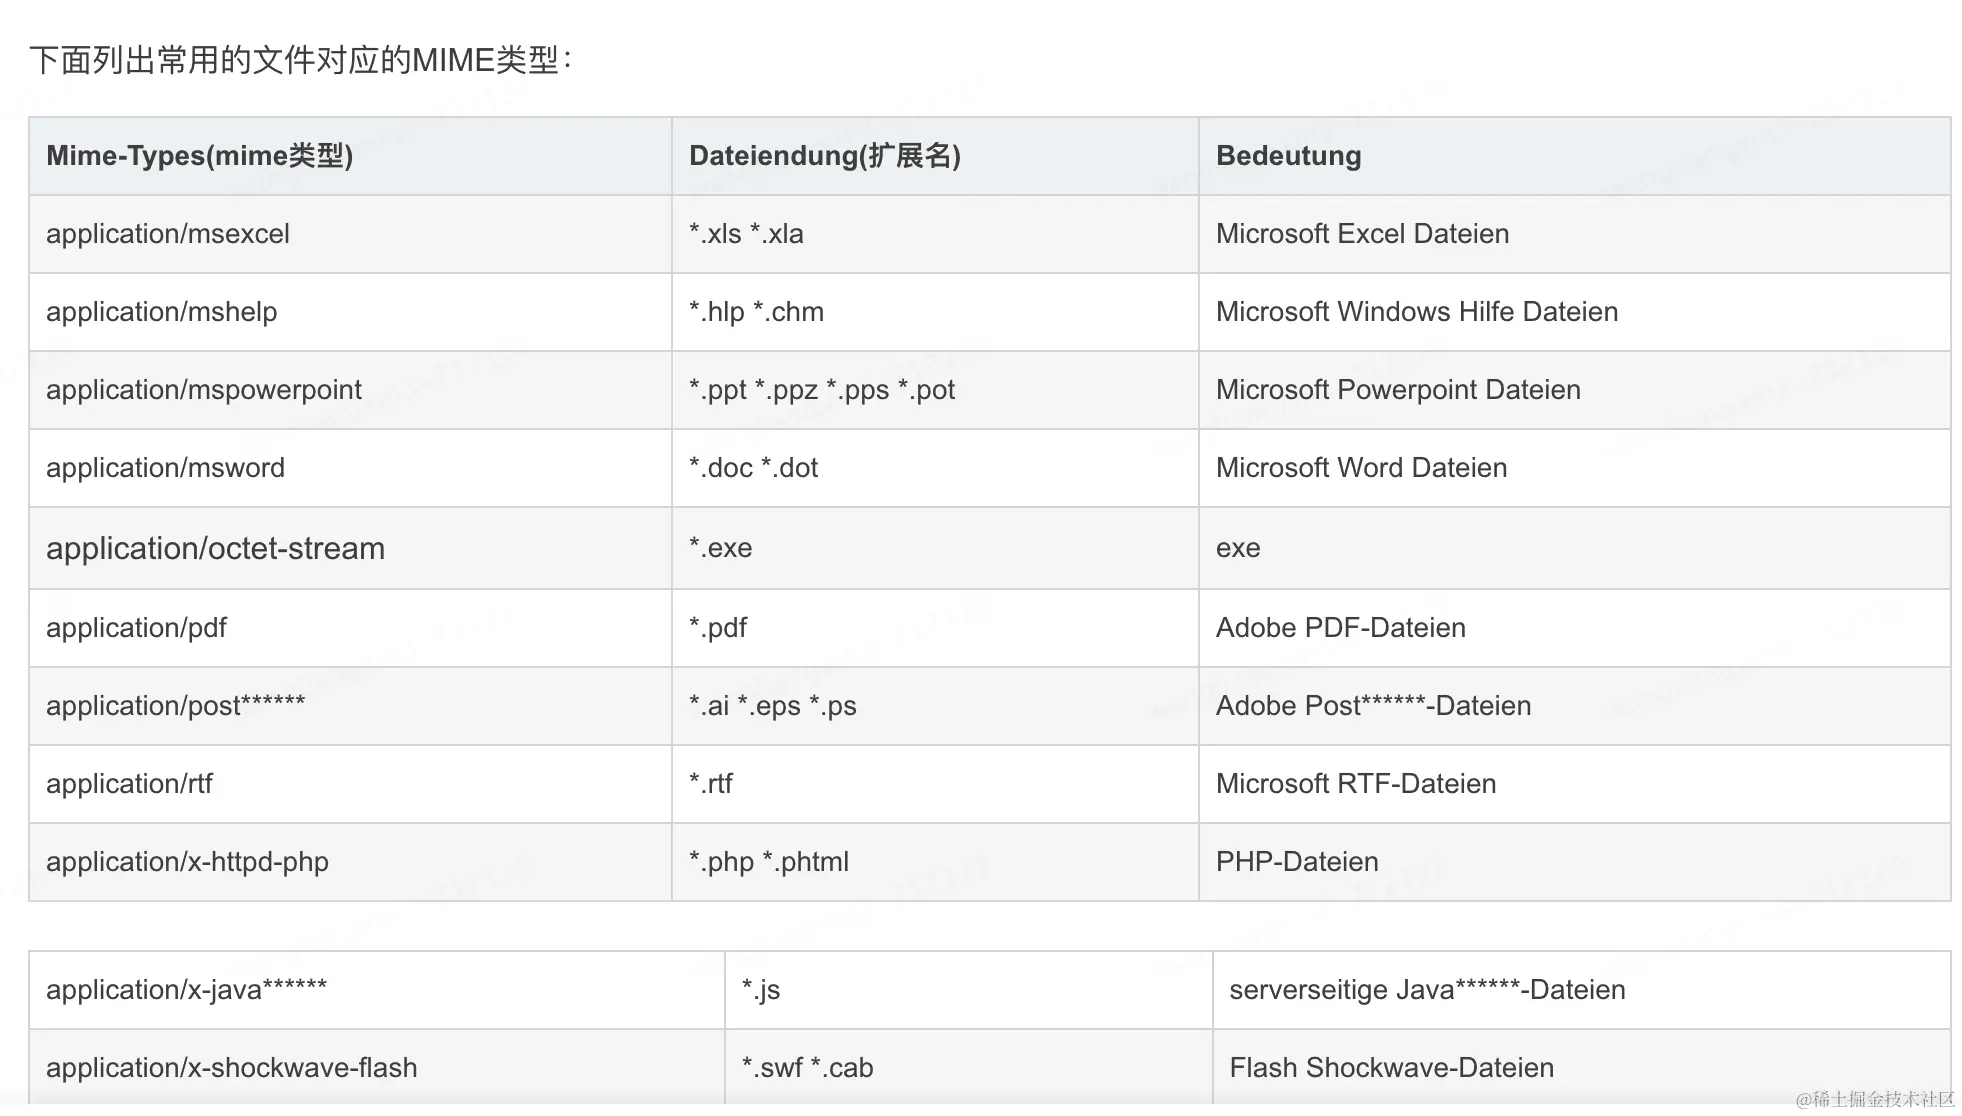Click the *.hlp *.chm extension cell
Image resolution: width=1962 pixels, height=1116 pixels.
(x=756, y=312)
